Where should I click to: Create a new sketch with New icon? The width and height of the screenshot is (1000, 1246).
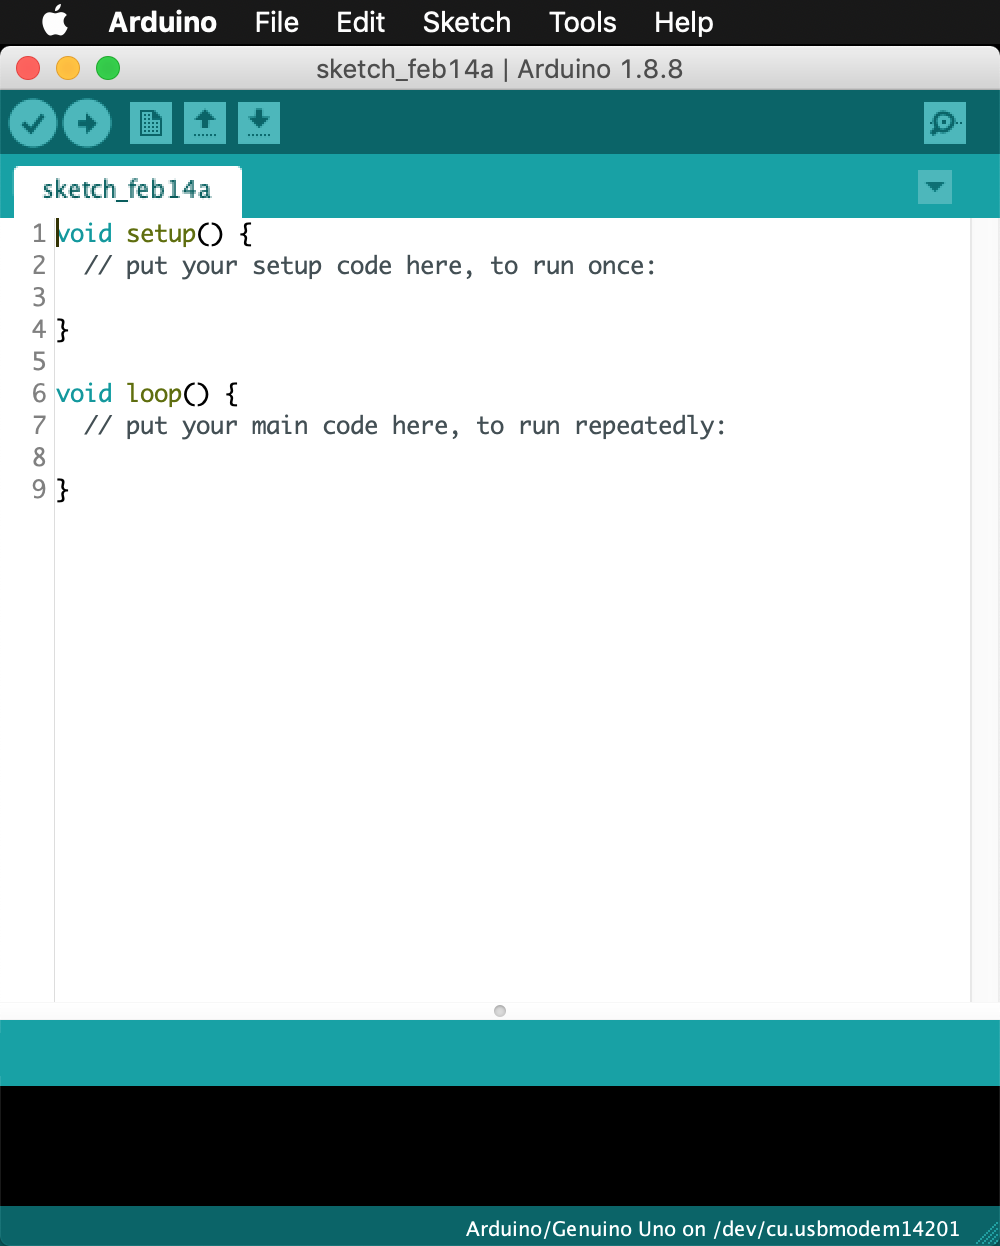(x=151, y=124)
